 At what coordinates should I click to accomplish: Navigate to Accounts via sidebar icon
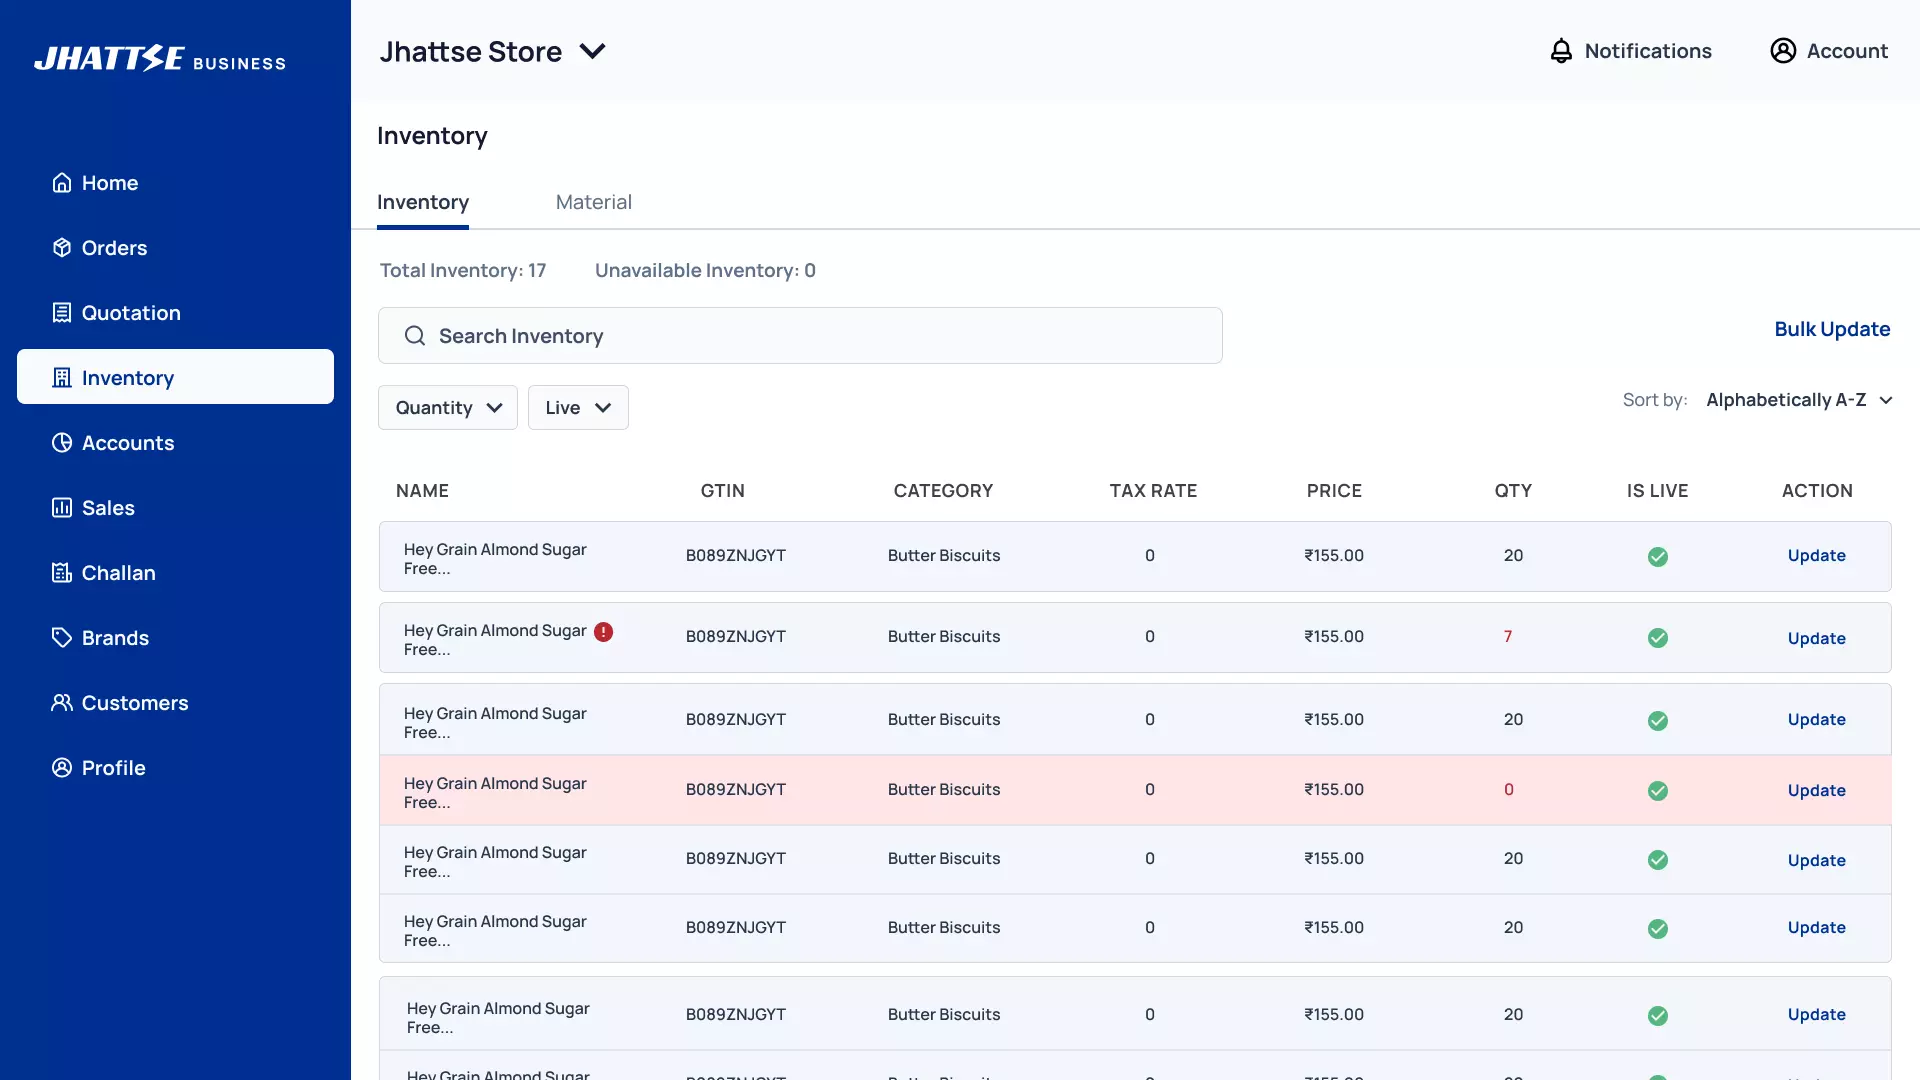62,442
